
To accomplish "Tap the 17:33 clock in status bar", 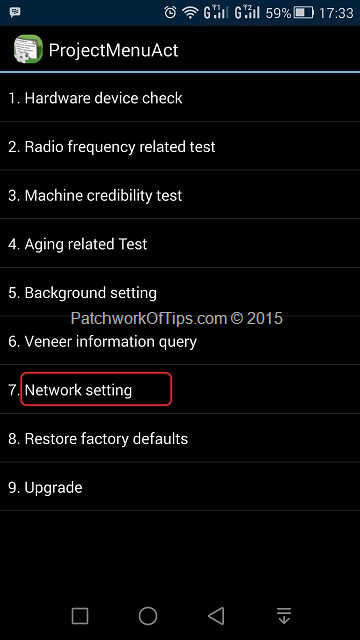I will point(336,13).
